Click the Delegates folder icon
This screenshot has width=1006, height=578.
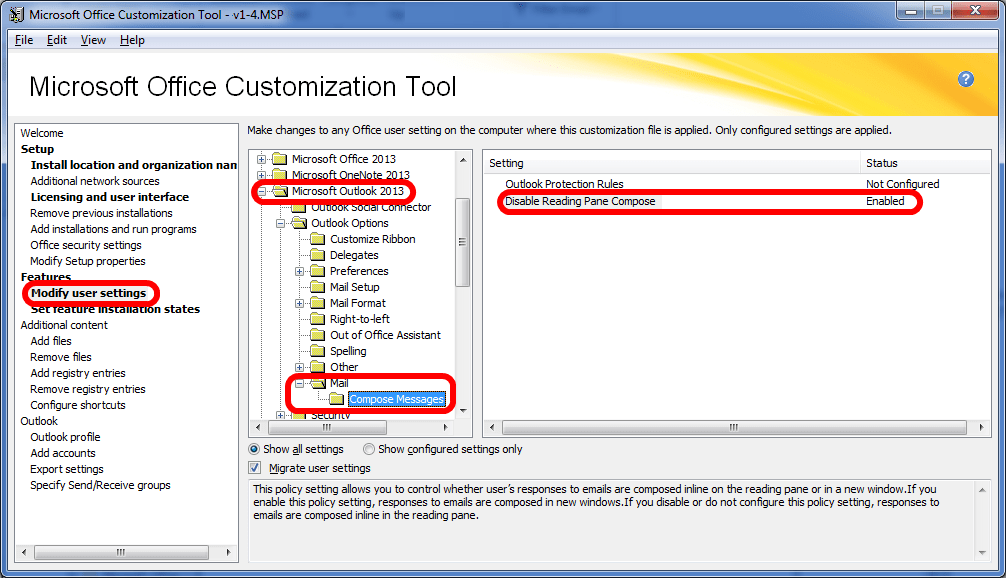318,255
